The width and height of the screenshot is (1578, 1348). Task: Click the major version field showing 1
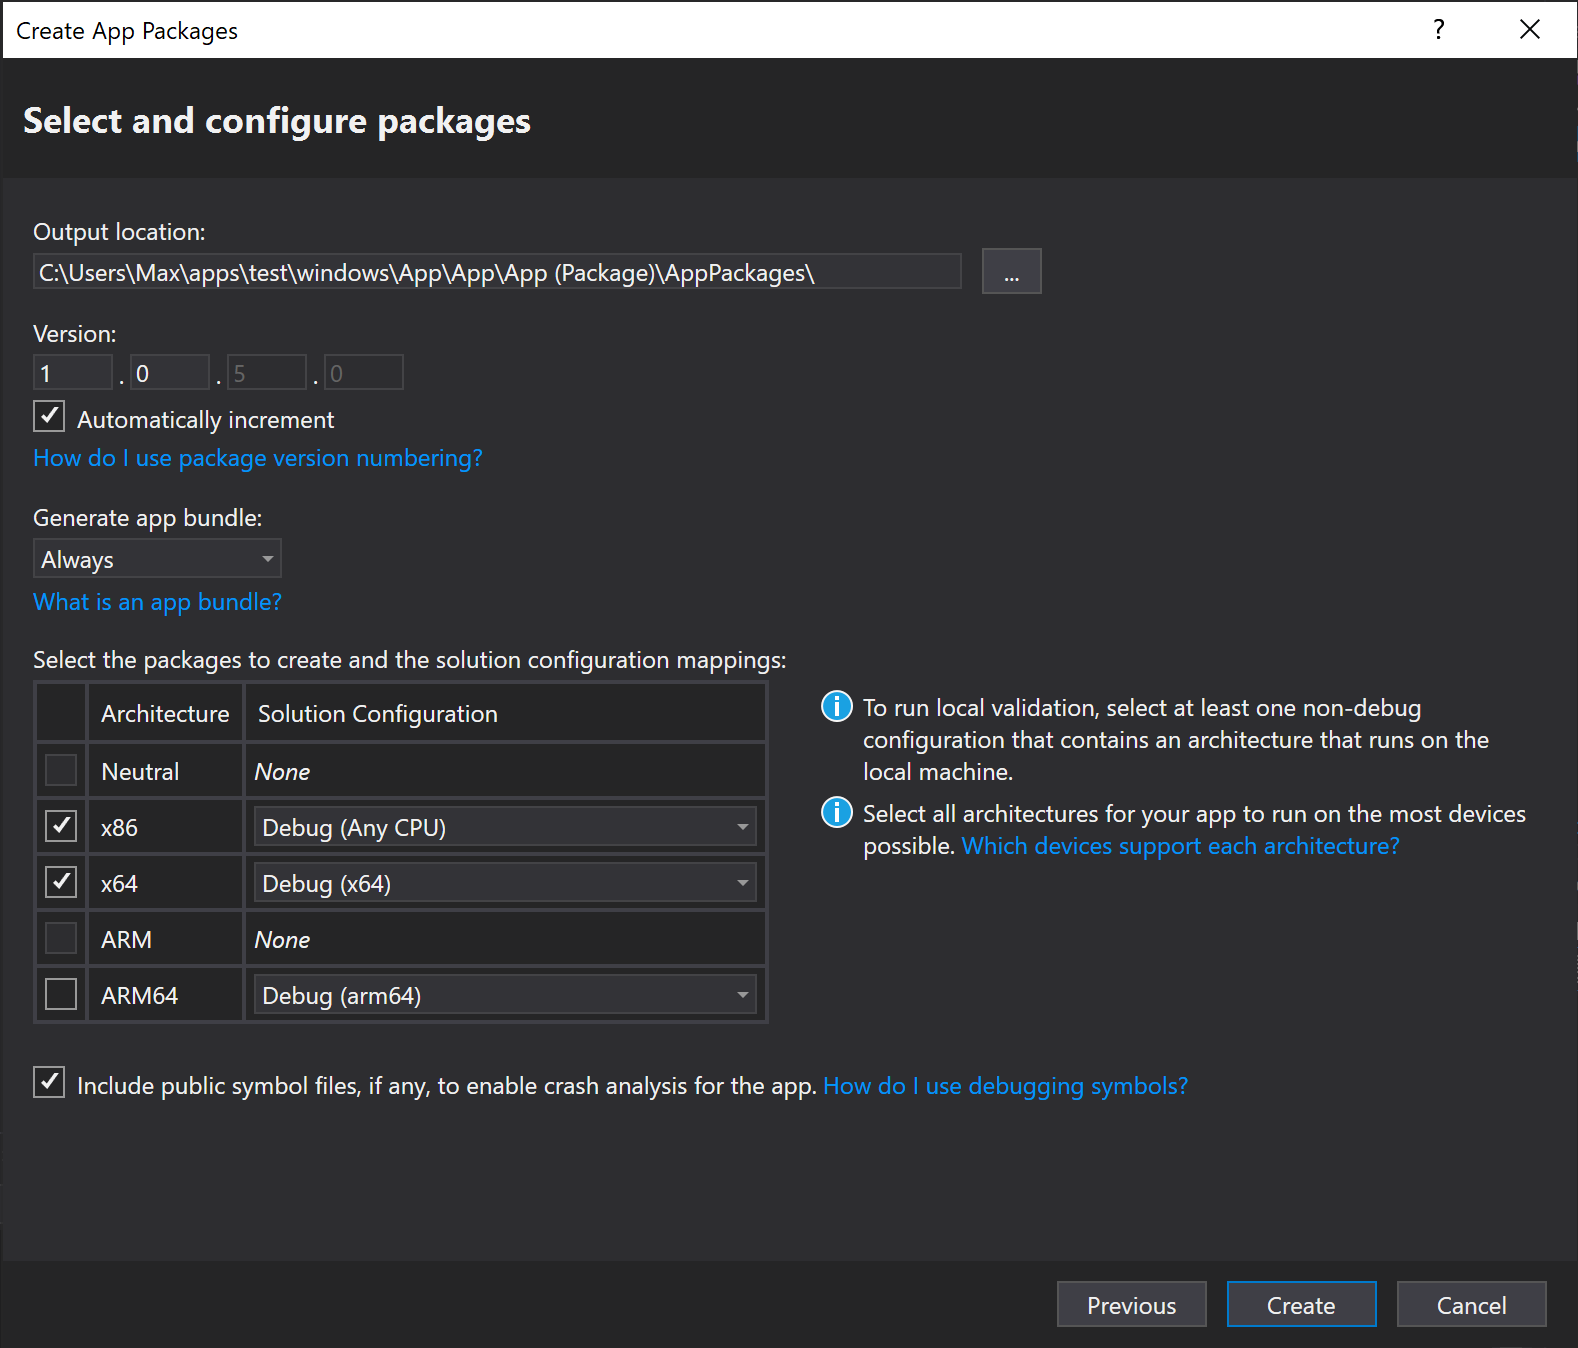coord(73,373)
